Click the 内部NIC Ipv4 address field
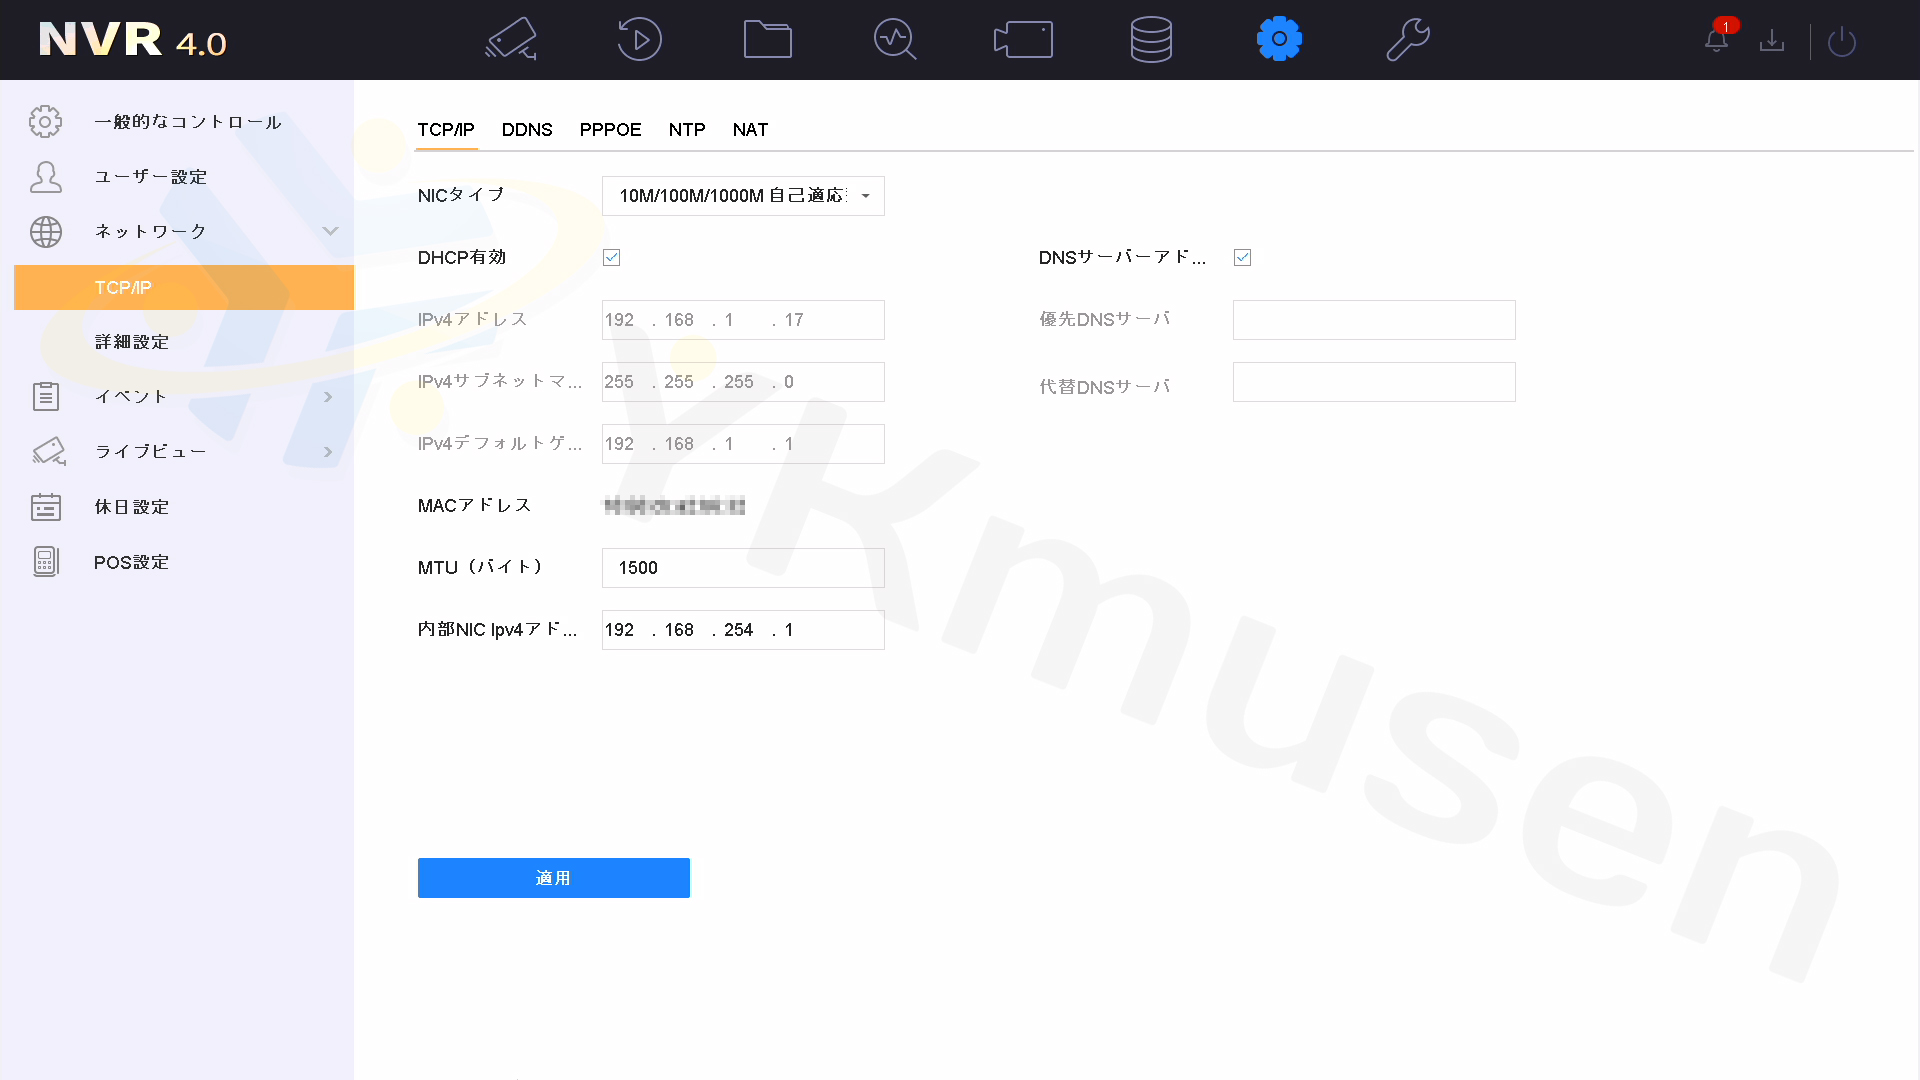The width and height of the screenshot is (1920, 1080). click(743, 630)
